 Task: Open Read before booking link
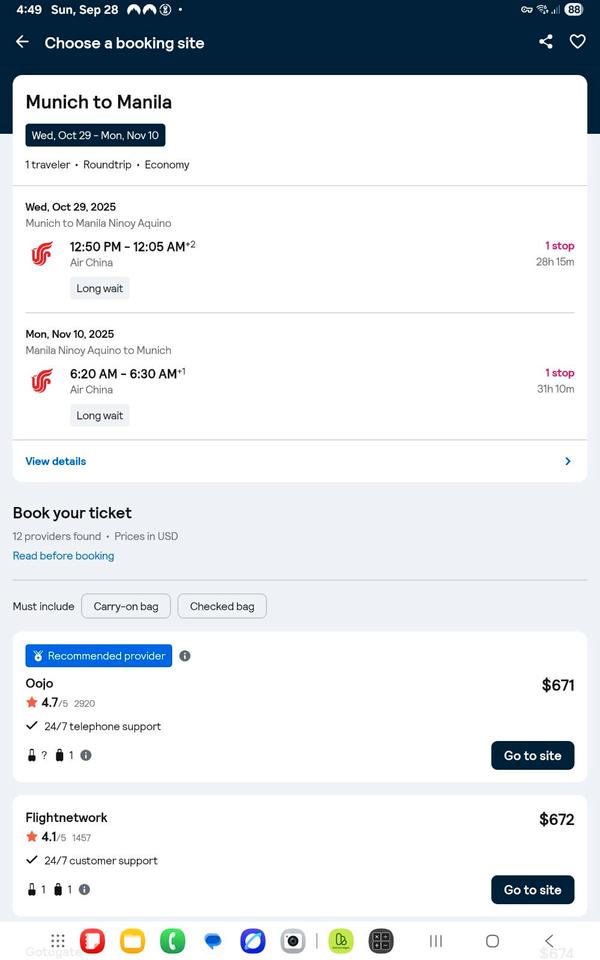(x=63, y=556)
